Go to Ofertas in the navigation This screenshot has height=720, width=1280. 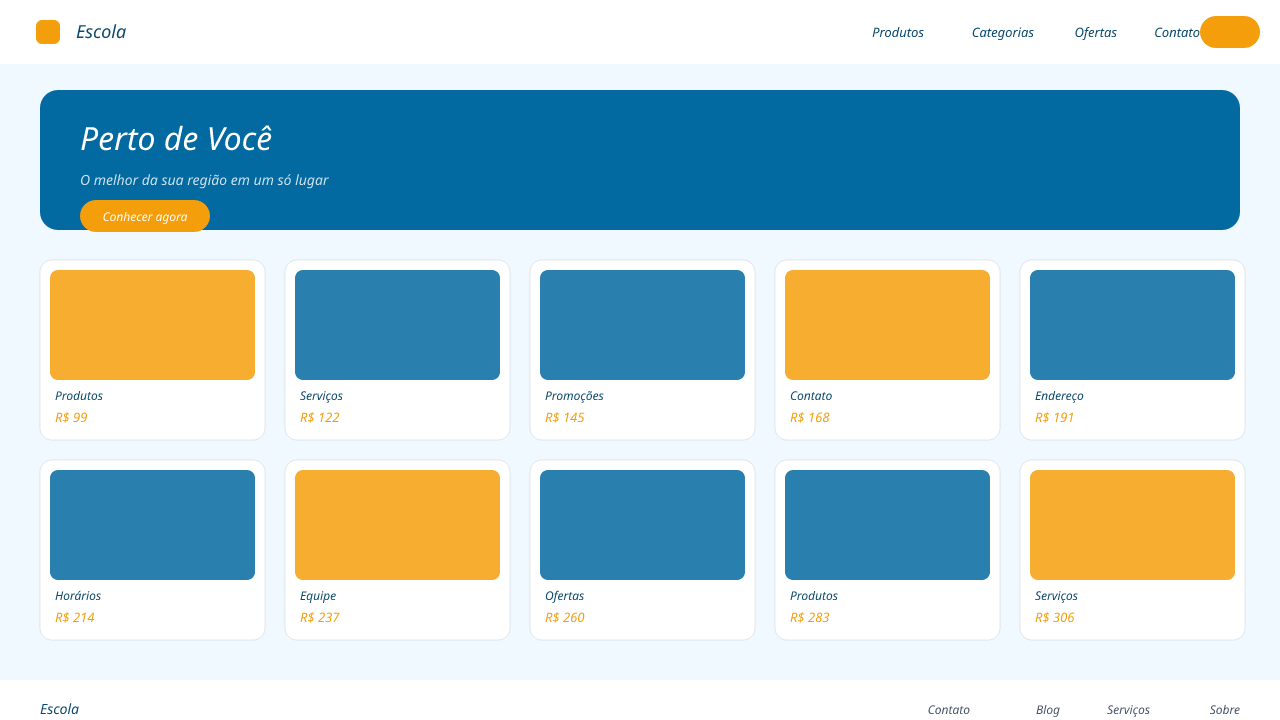pyautogui.click(x=1096, y=32)
